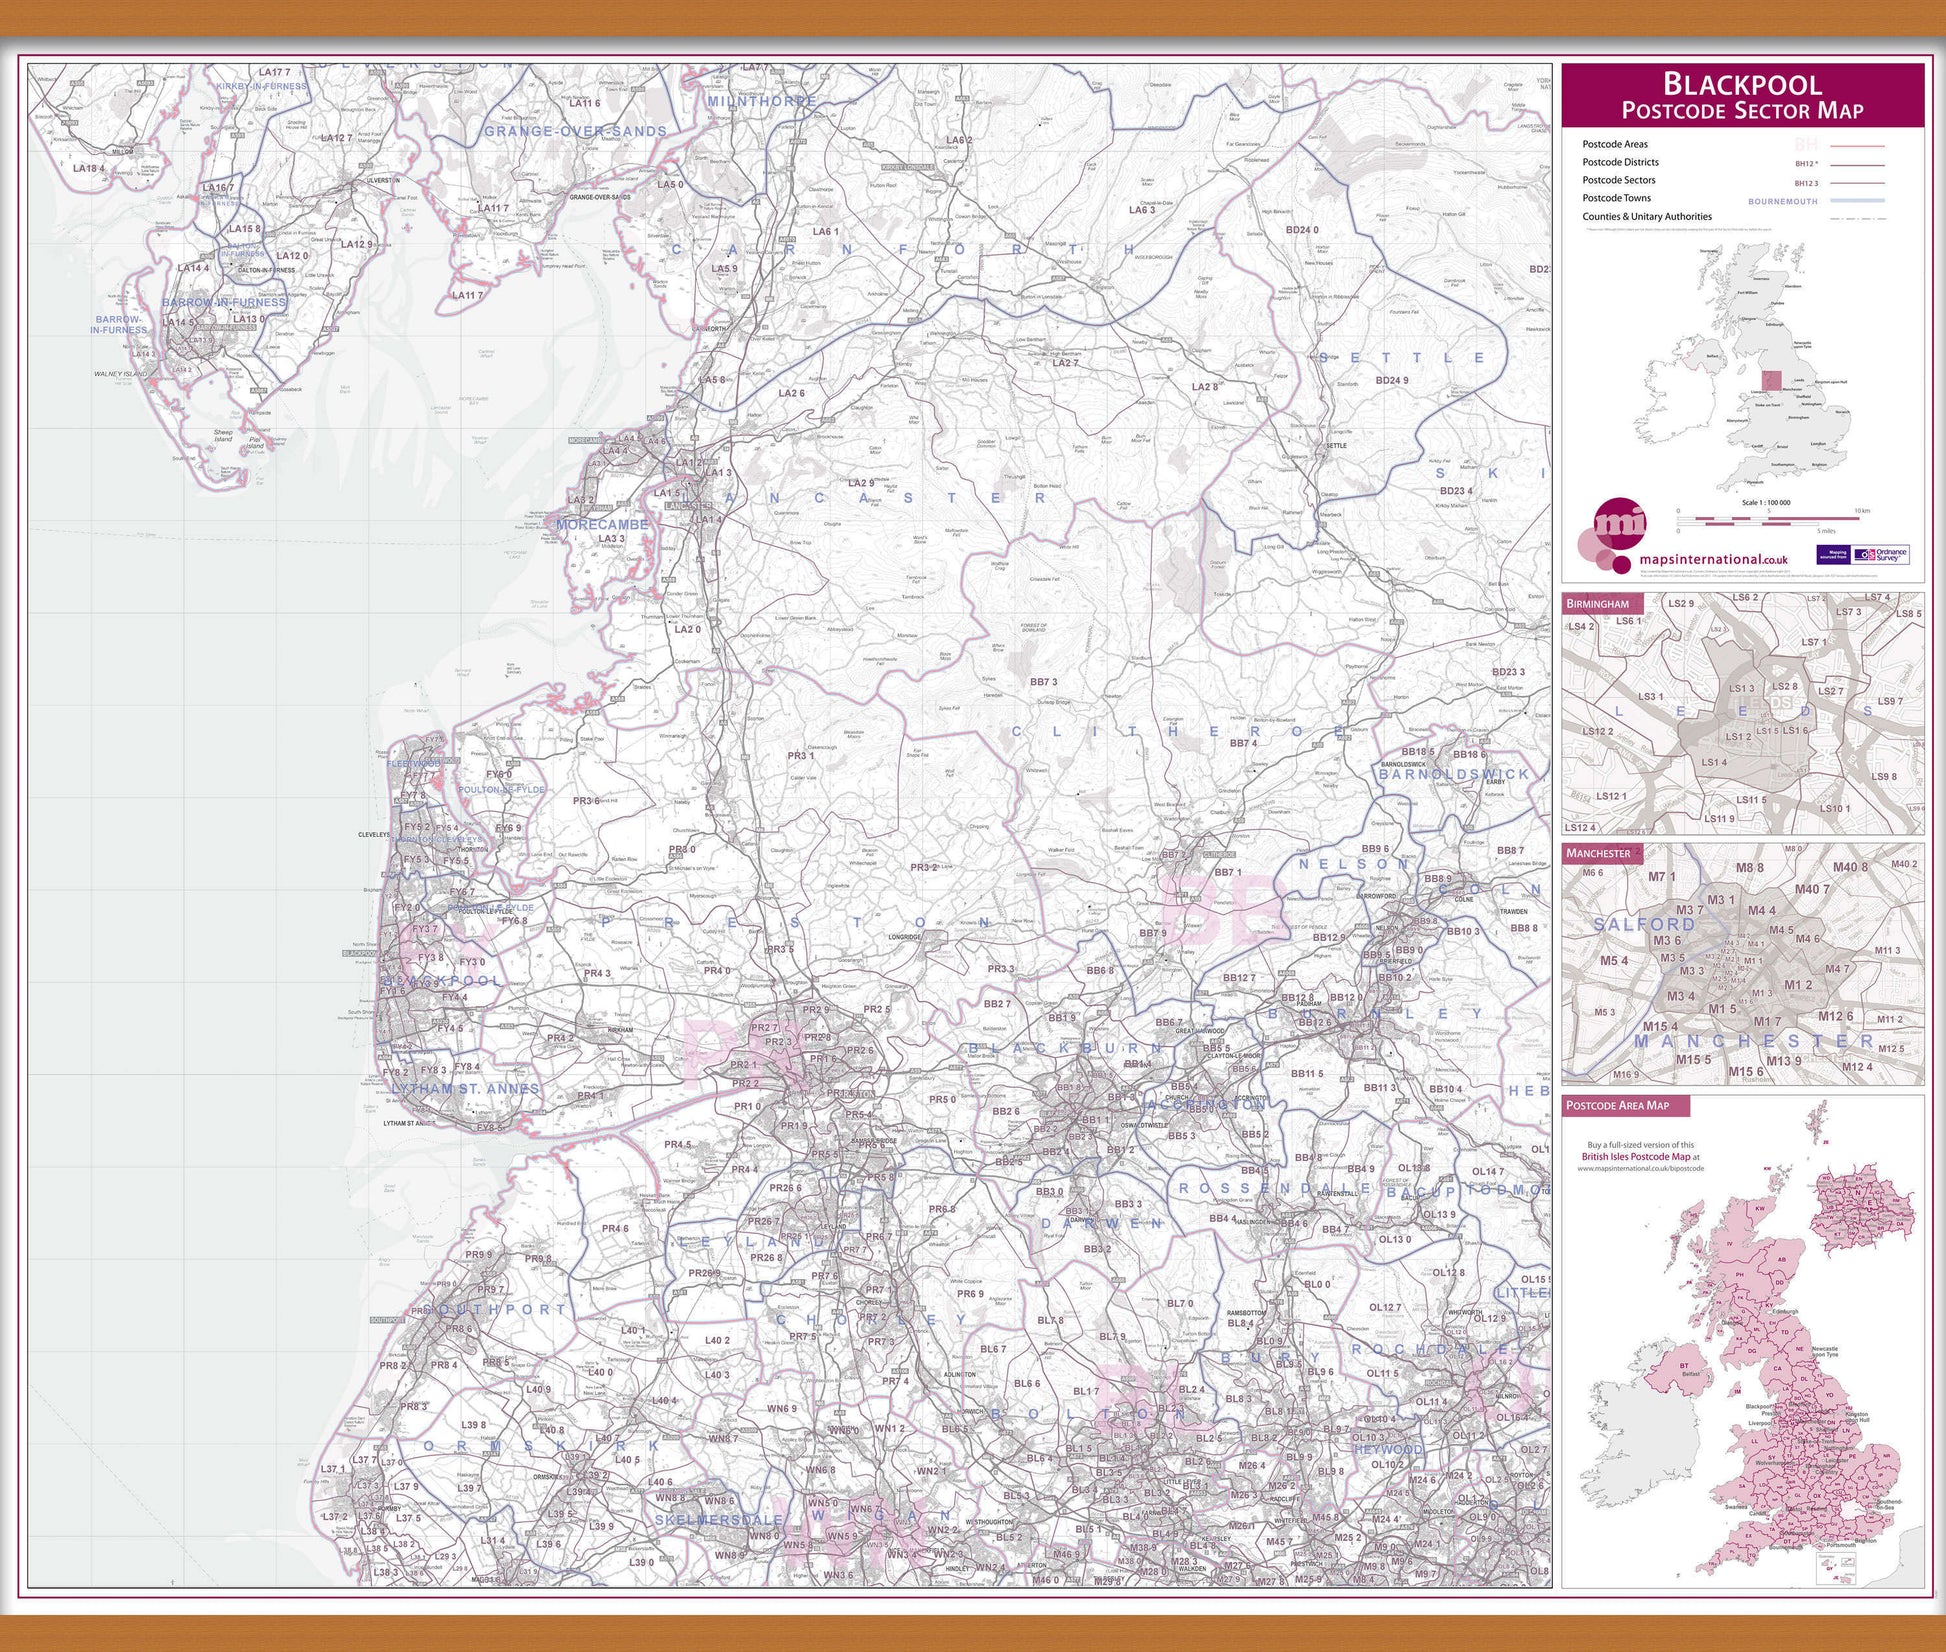
Task: Click the 'LYTHAM ST. ANNES' town label
Action: 465,1089
